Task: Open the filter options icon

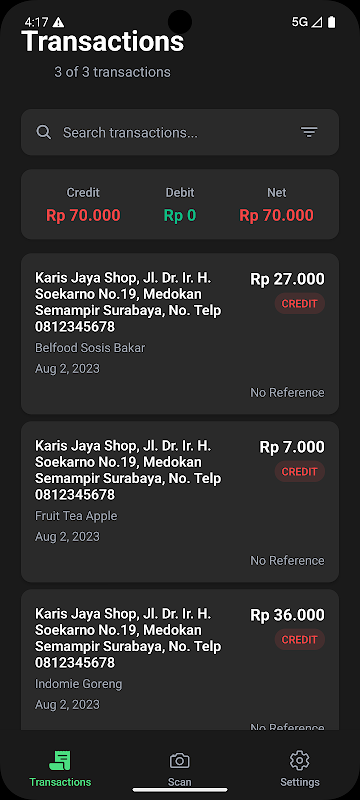Action: [308, 133]
